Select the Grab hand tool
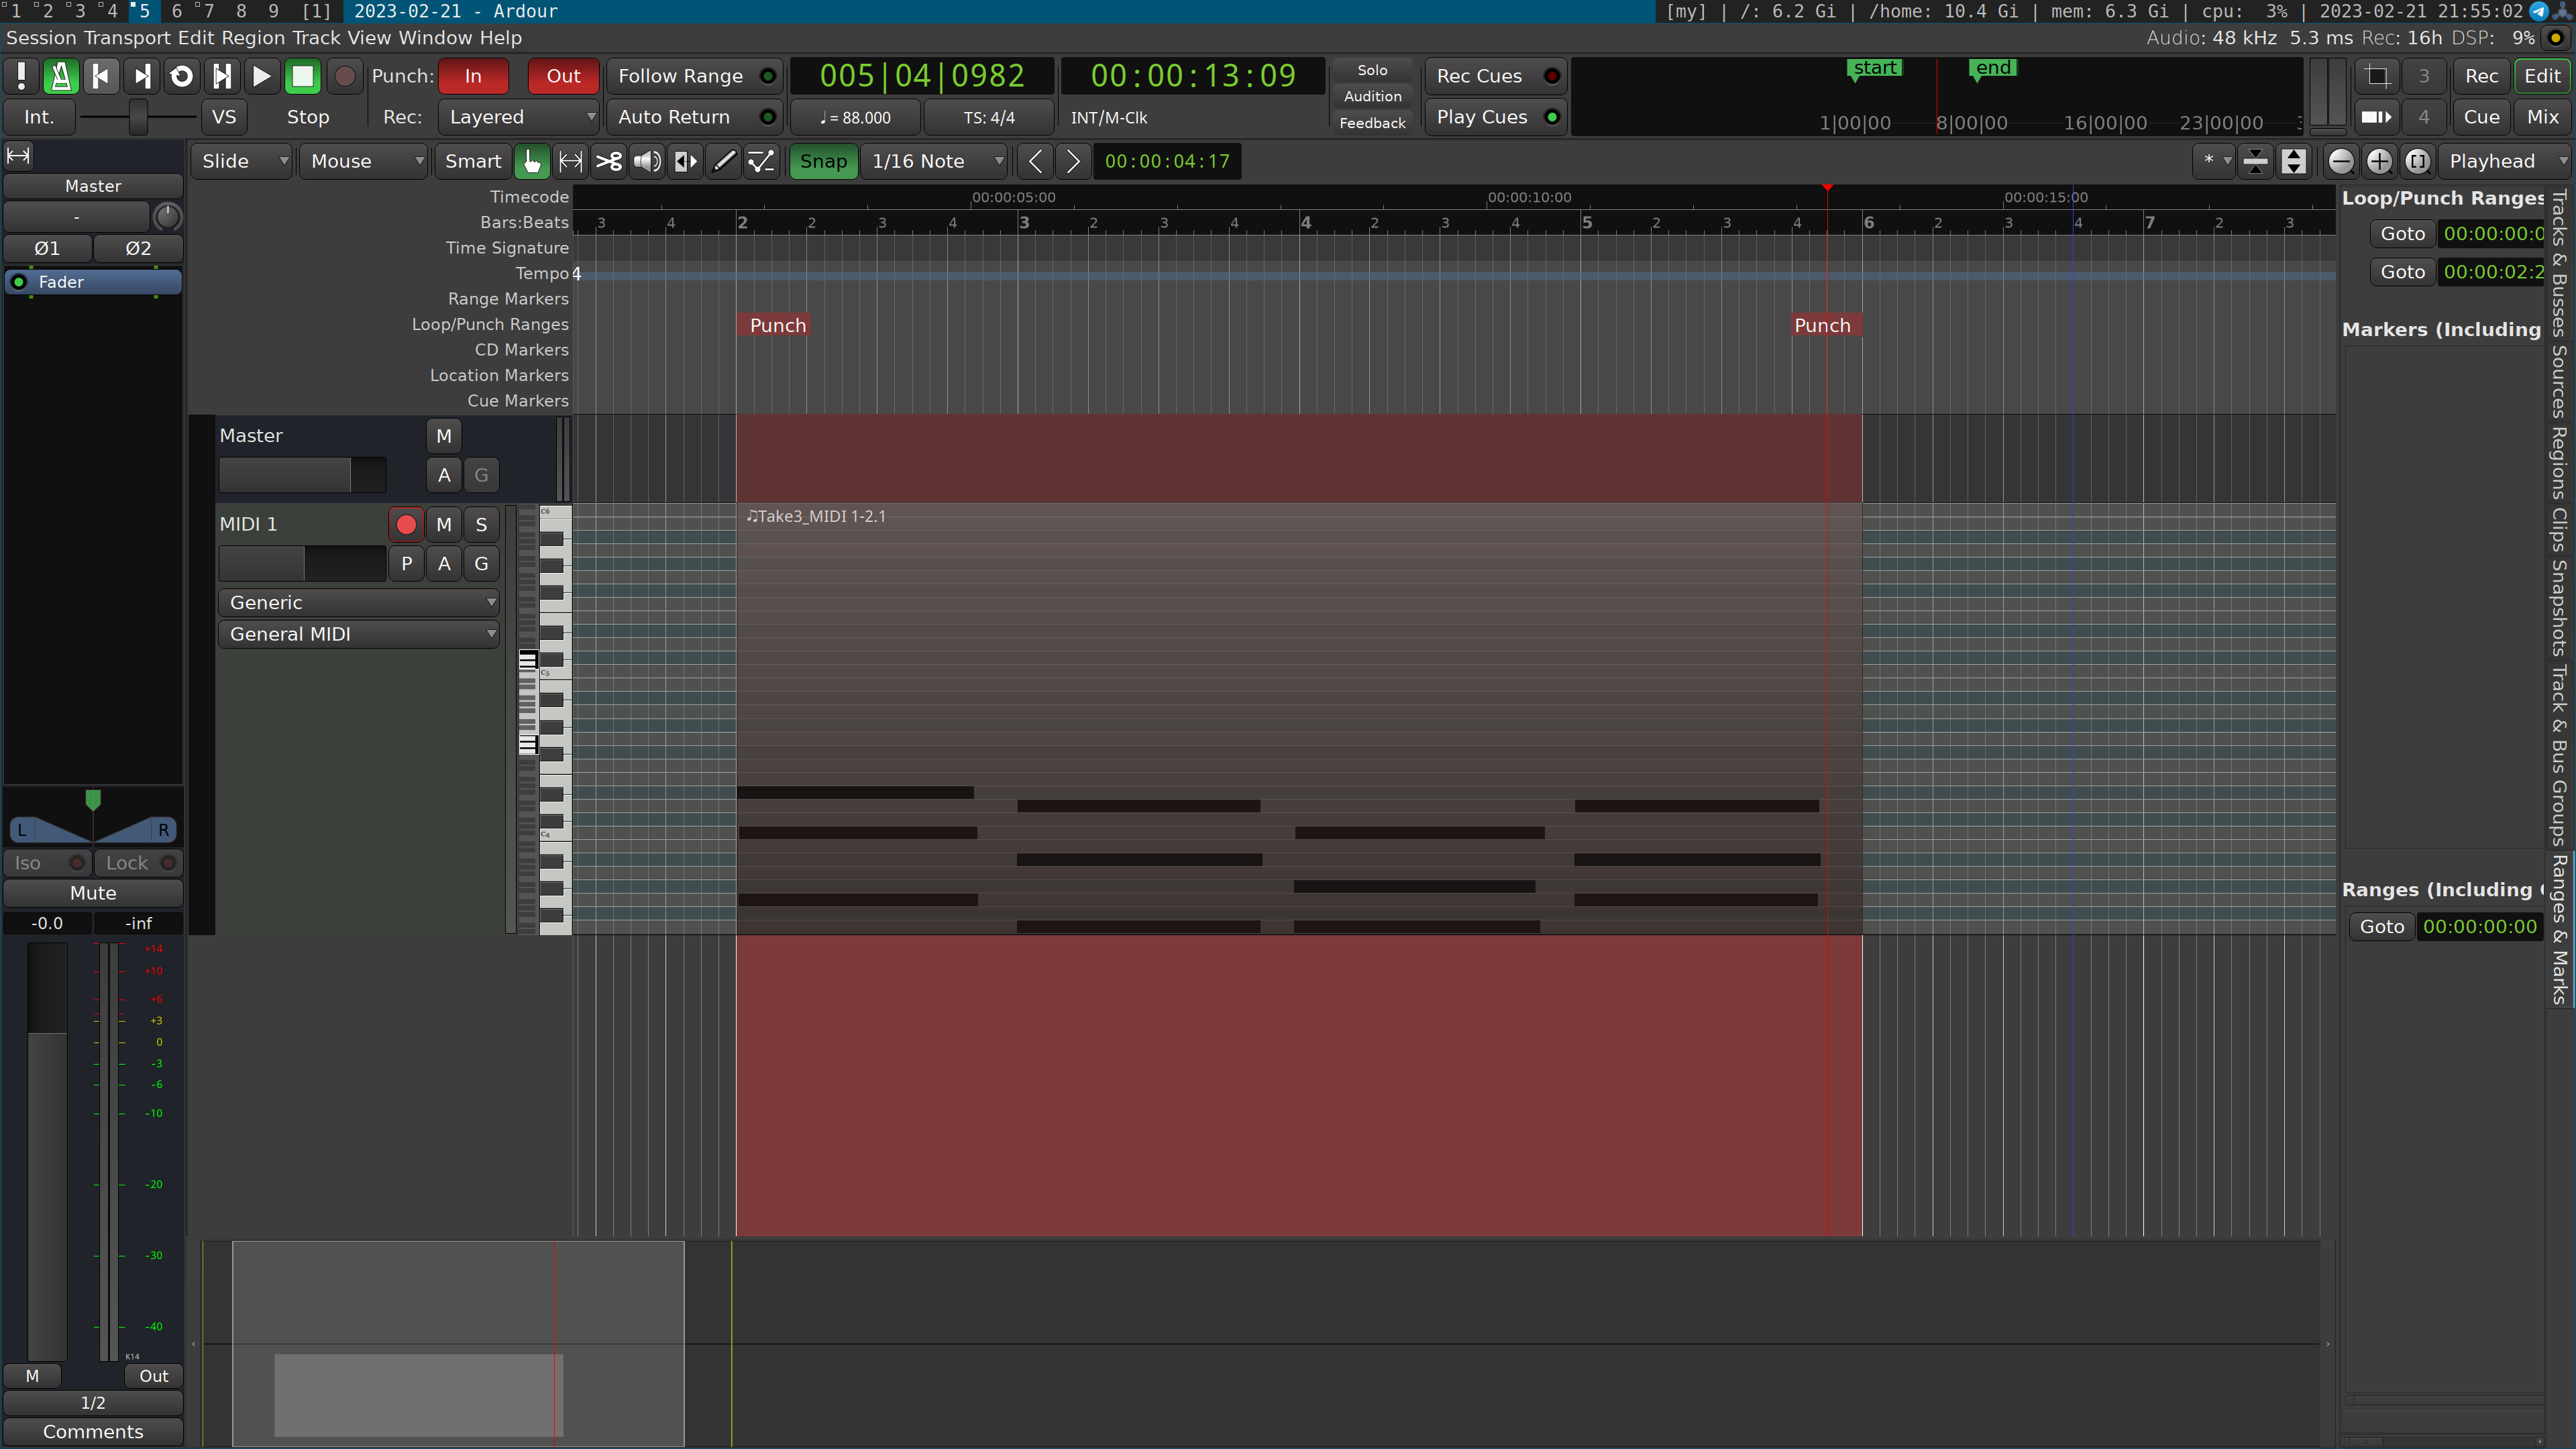Viewport: 2576px width, 1449px height. (x=532, y=161)
